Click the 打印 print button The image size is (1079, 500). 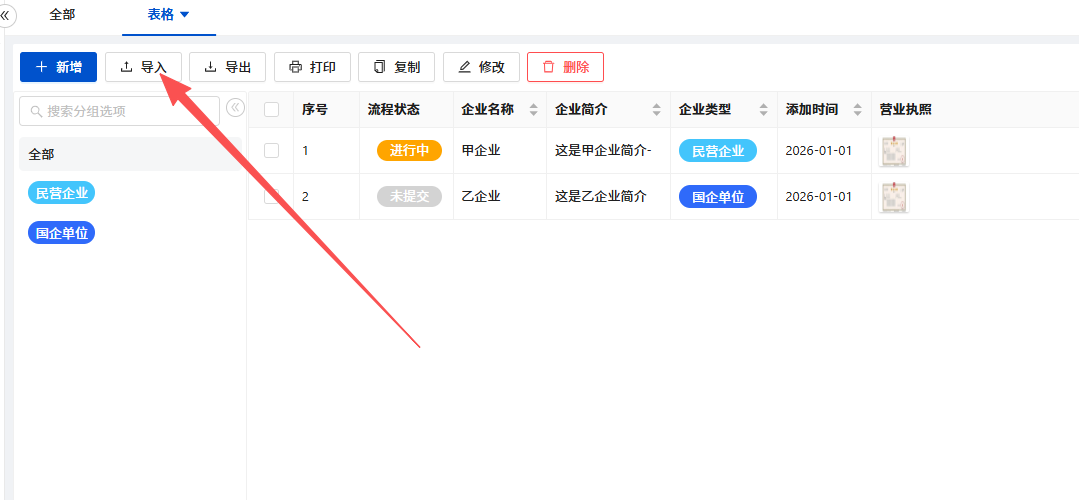pyautogui.click(x=312, y=67)
